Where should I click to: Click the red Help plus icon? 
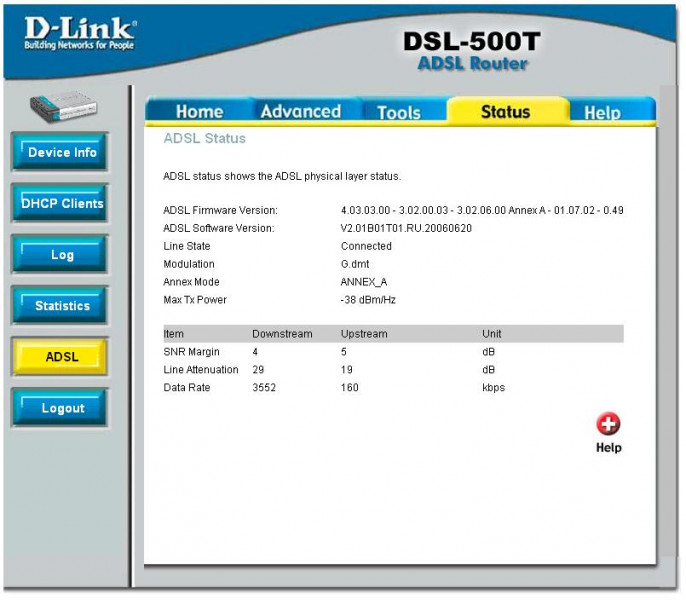[x=608, y=425]
